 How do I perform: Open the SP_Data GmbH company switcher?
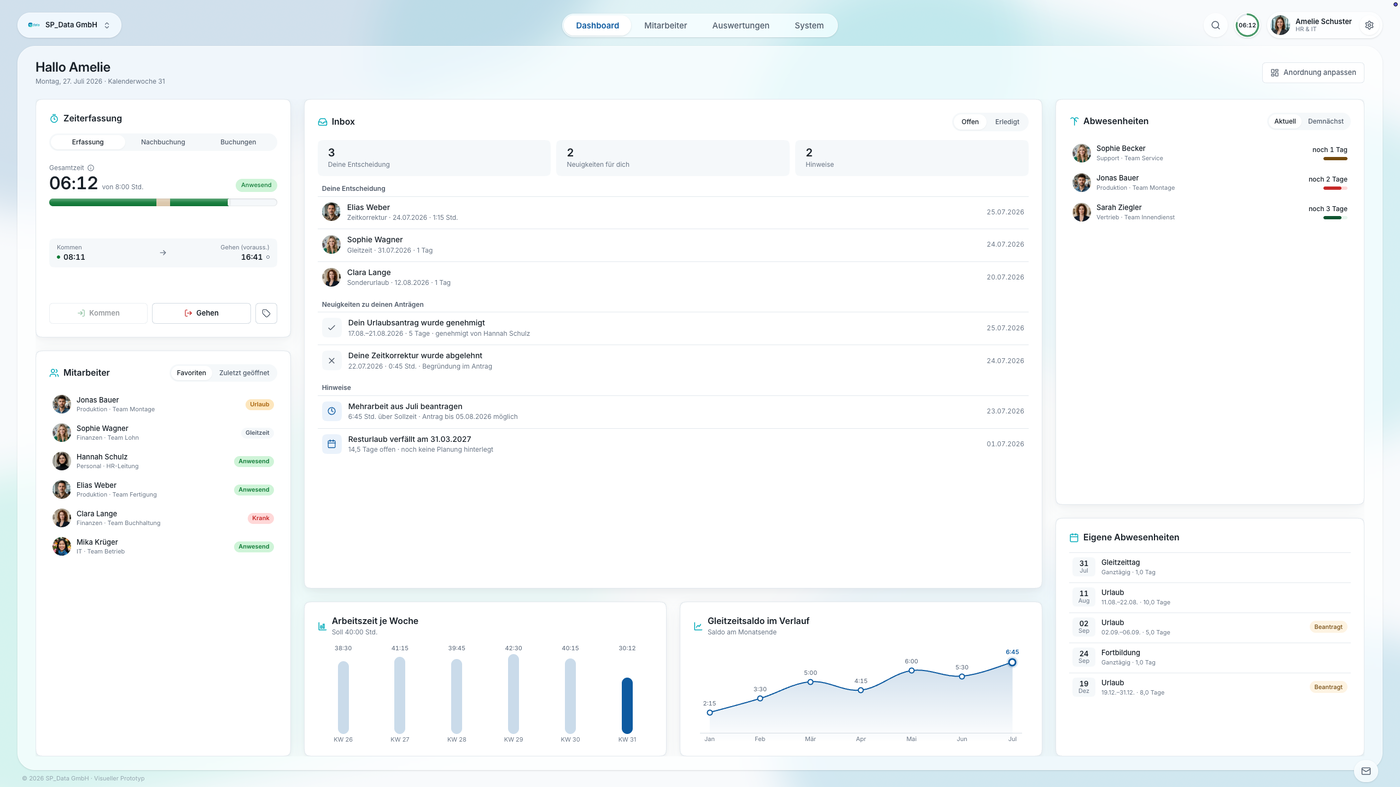click(x=69, y=25)
